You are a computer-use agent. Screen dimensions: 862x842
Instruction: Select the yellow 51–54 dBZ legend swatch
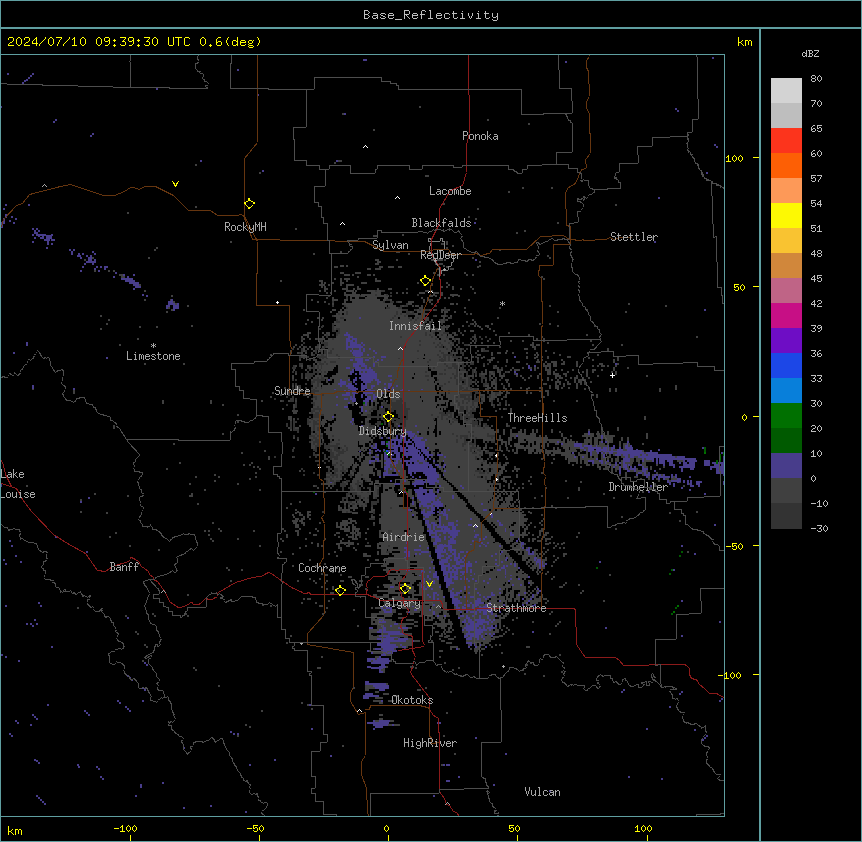pos(786,215)
